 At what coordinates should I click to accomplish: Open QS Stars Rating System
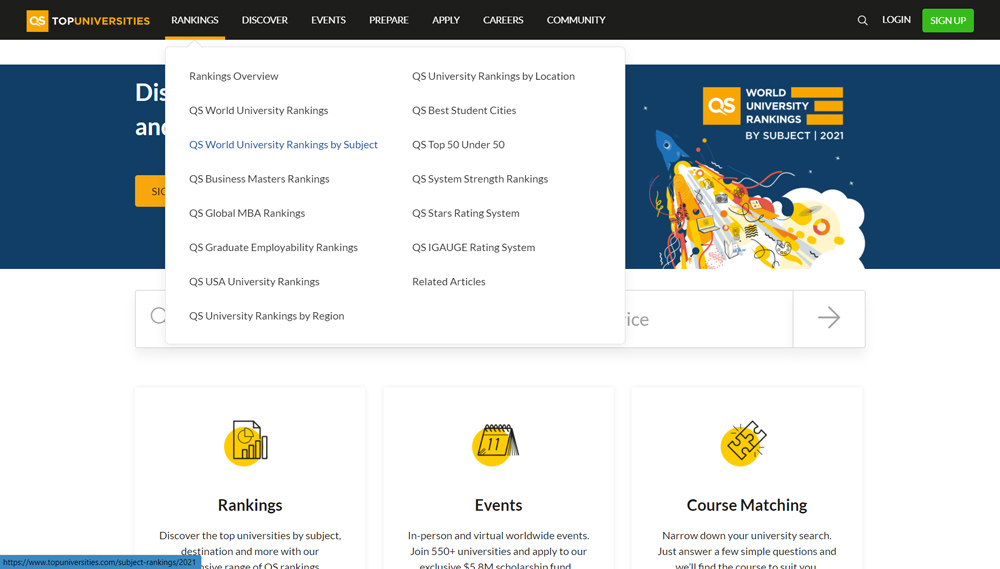[x=466, y=213]
